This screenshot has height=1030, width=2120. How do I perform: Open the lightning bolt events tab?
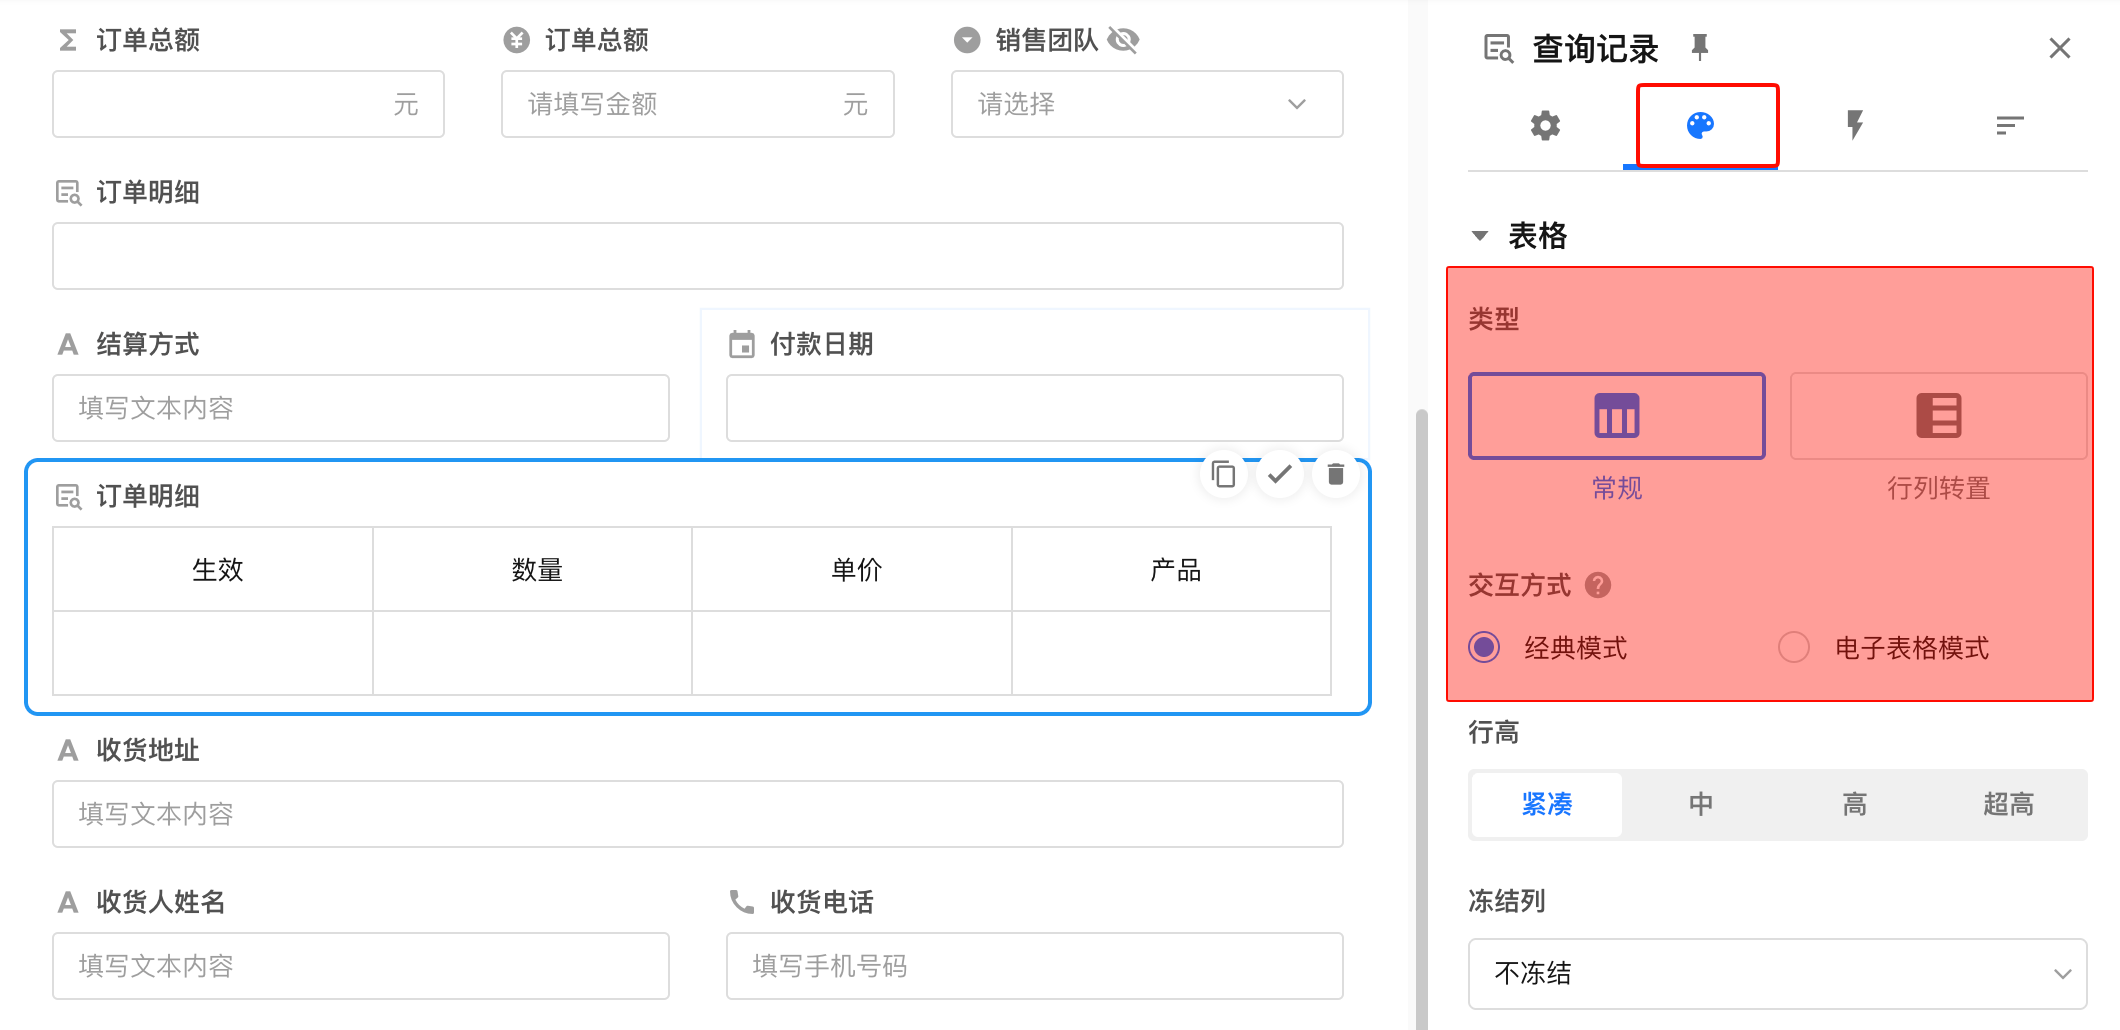click(x=1855, y=126)
